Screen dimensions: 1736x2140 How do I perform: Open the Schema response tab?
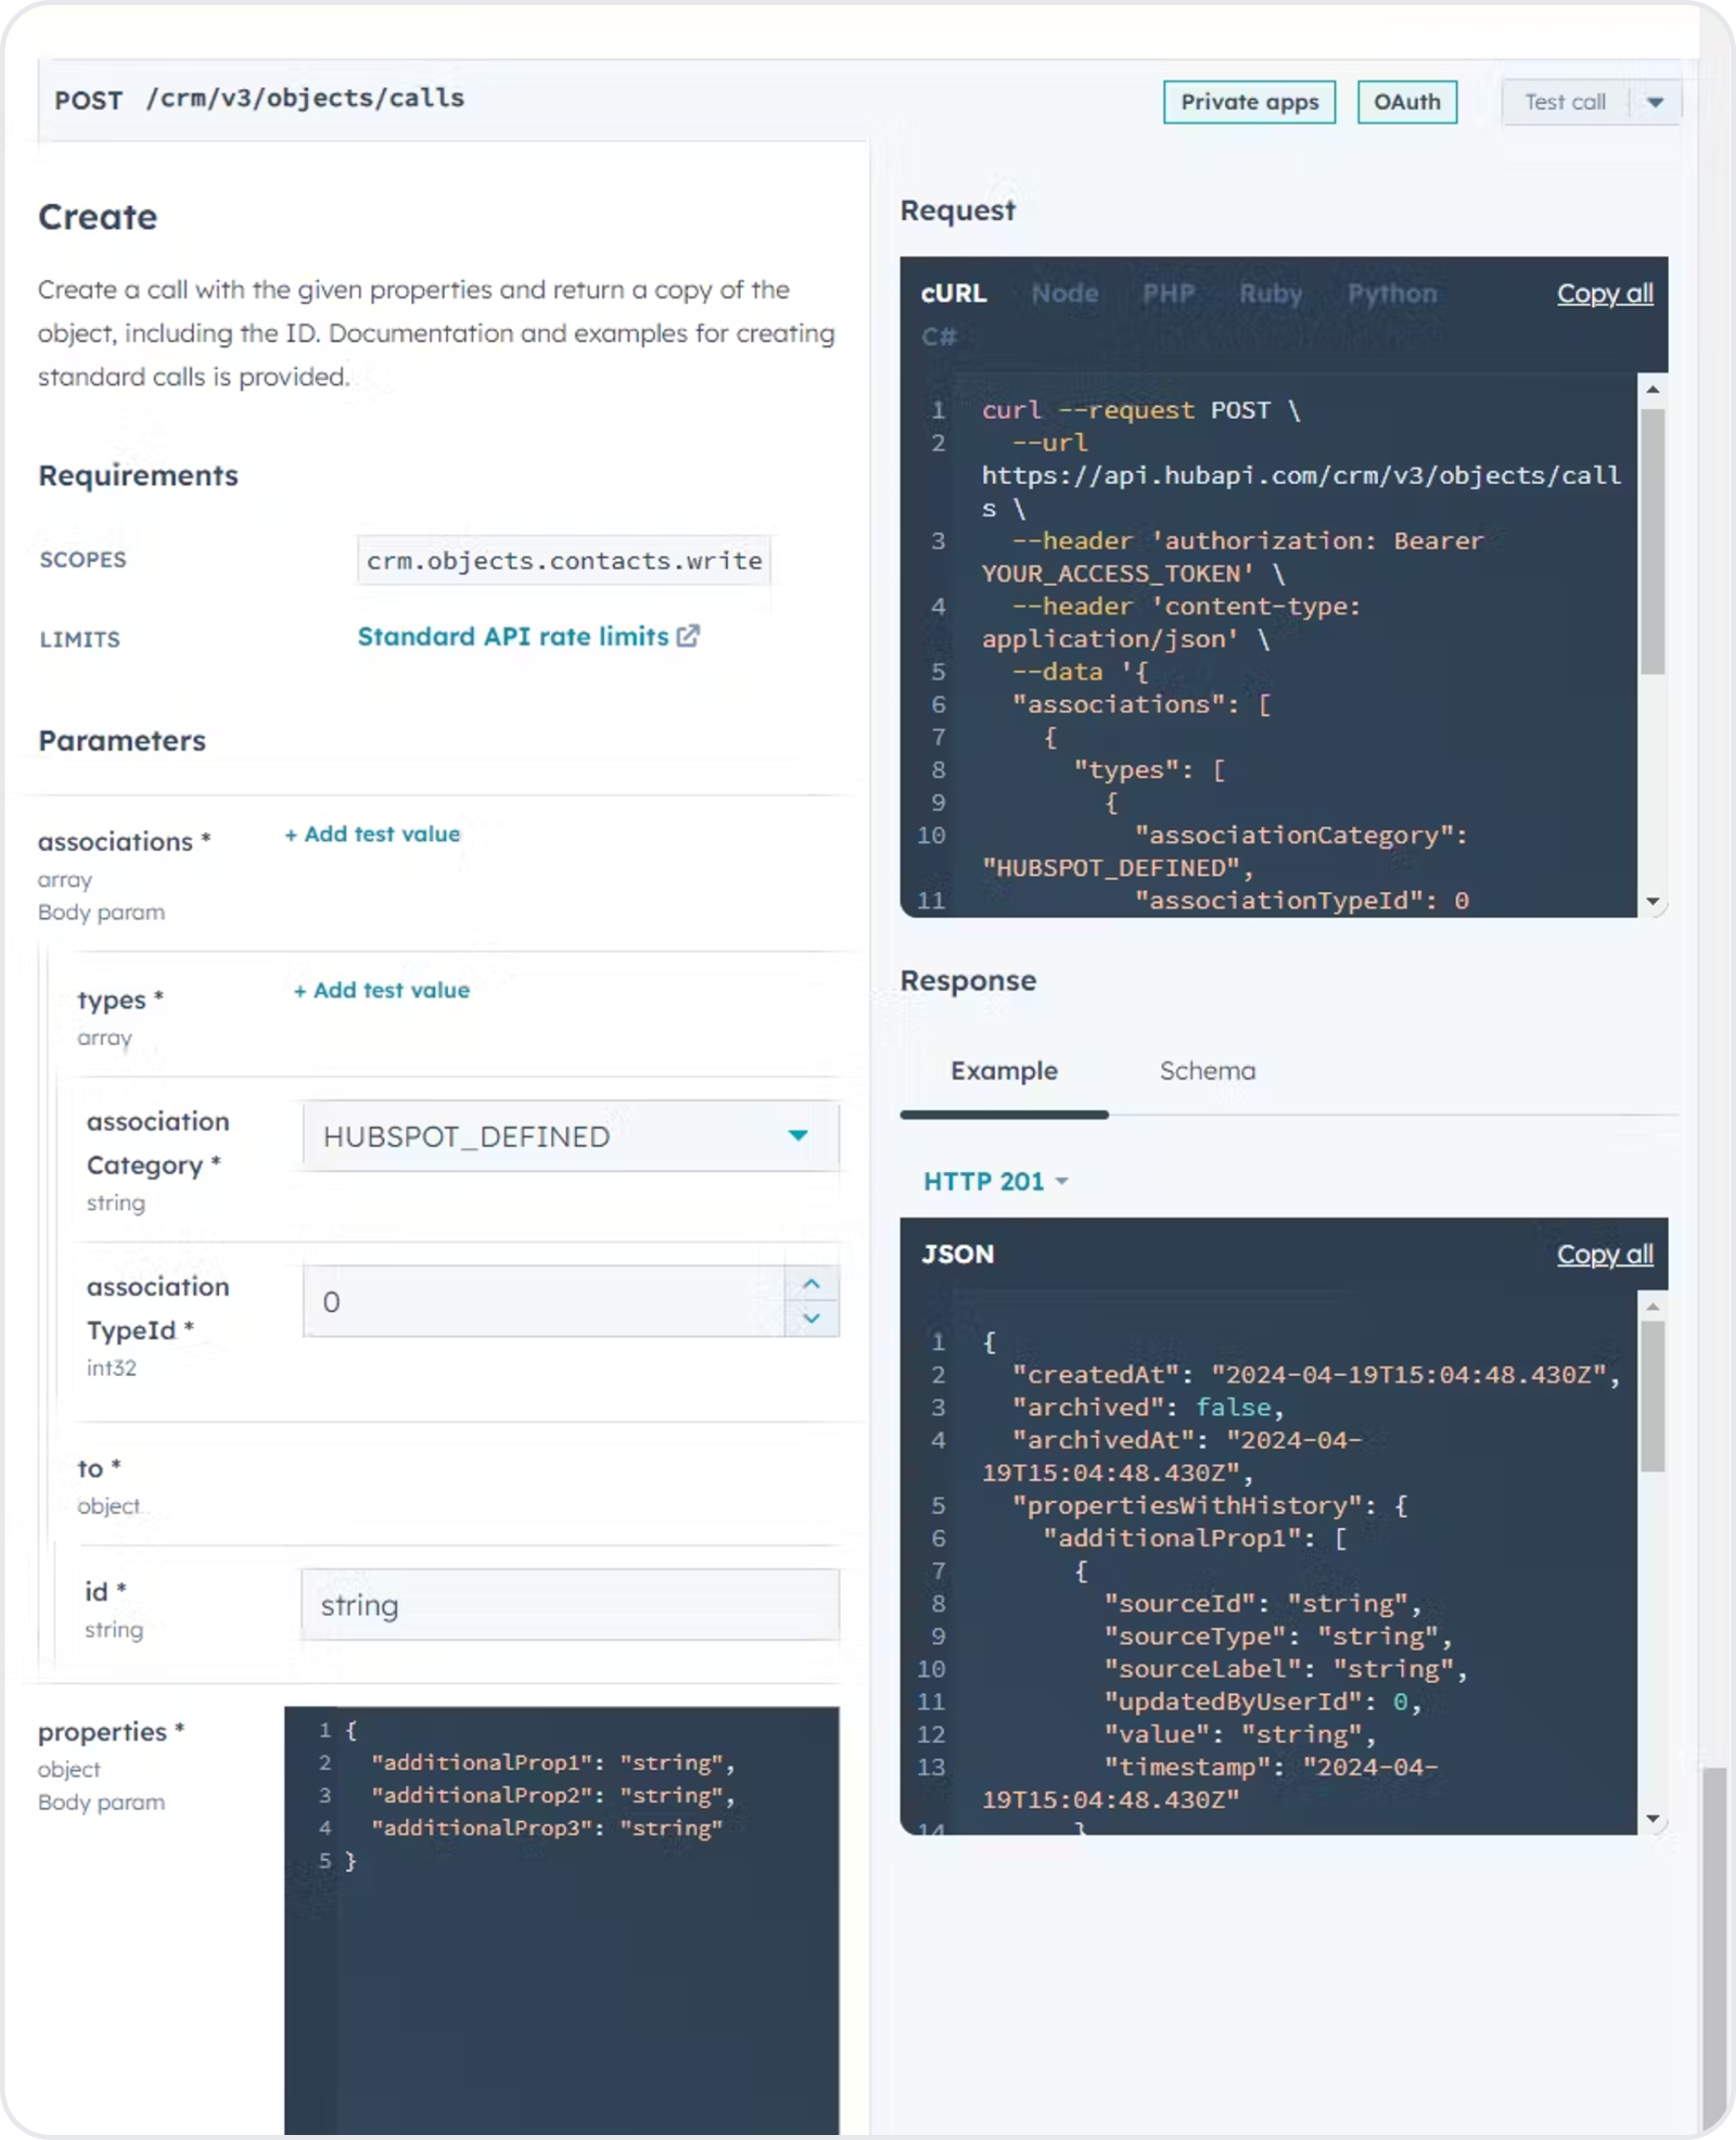(1207, 1071)
